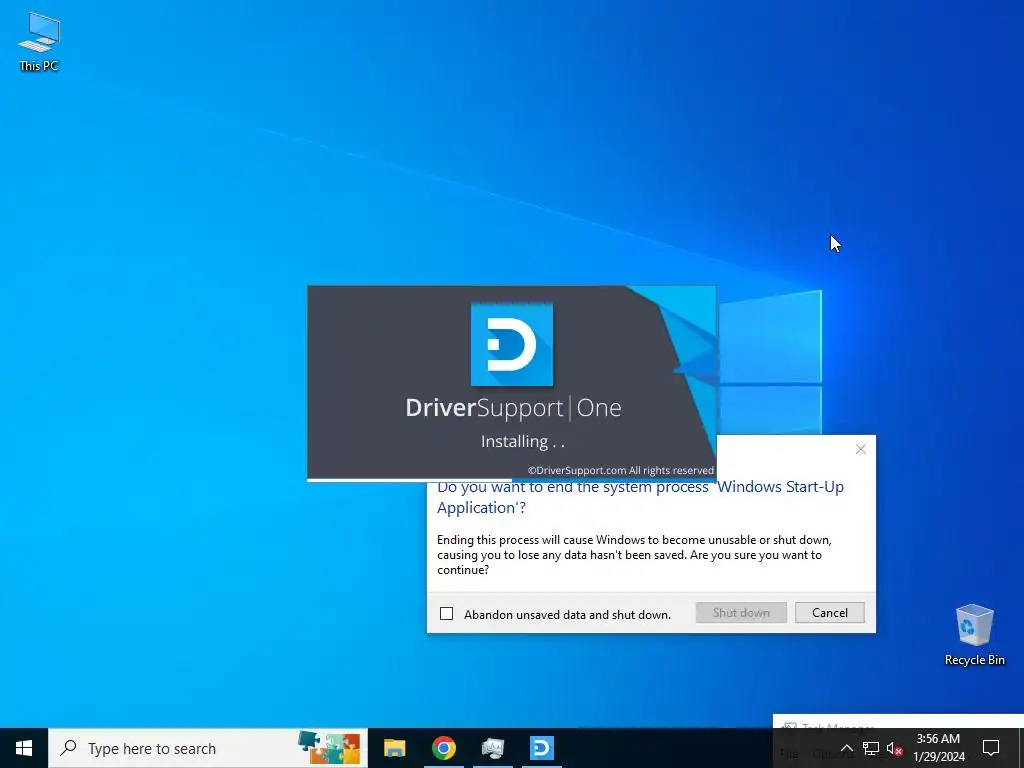Click ©DriverSupport.com All rights reserved text
The image size is (1024, 768).
(620, 470)
